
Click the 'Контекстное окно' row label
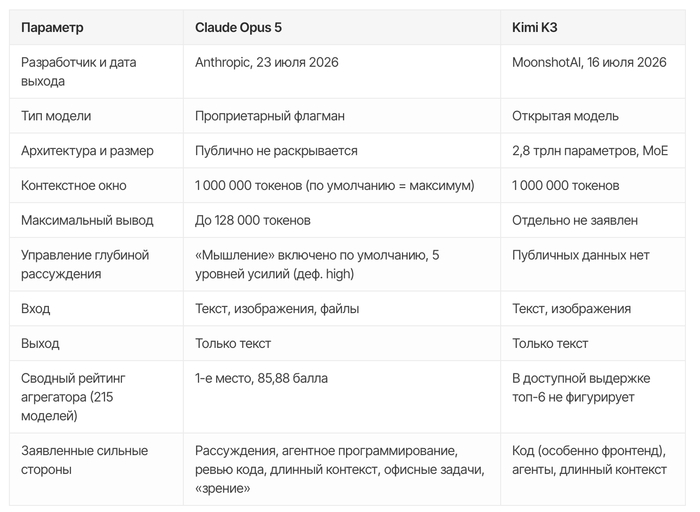[x=74, y=186]
